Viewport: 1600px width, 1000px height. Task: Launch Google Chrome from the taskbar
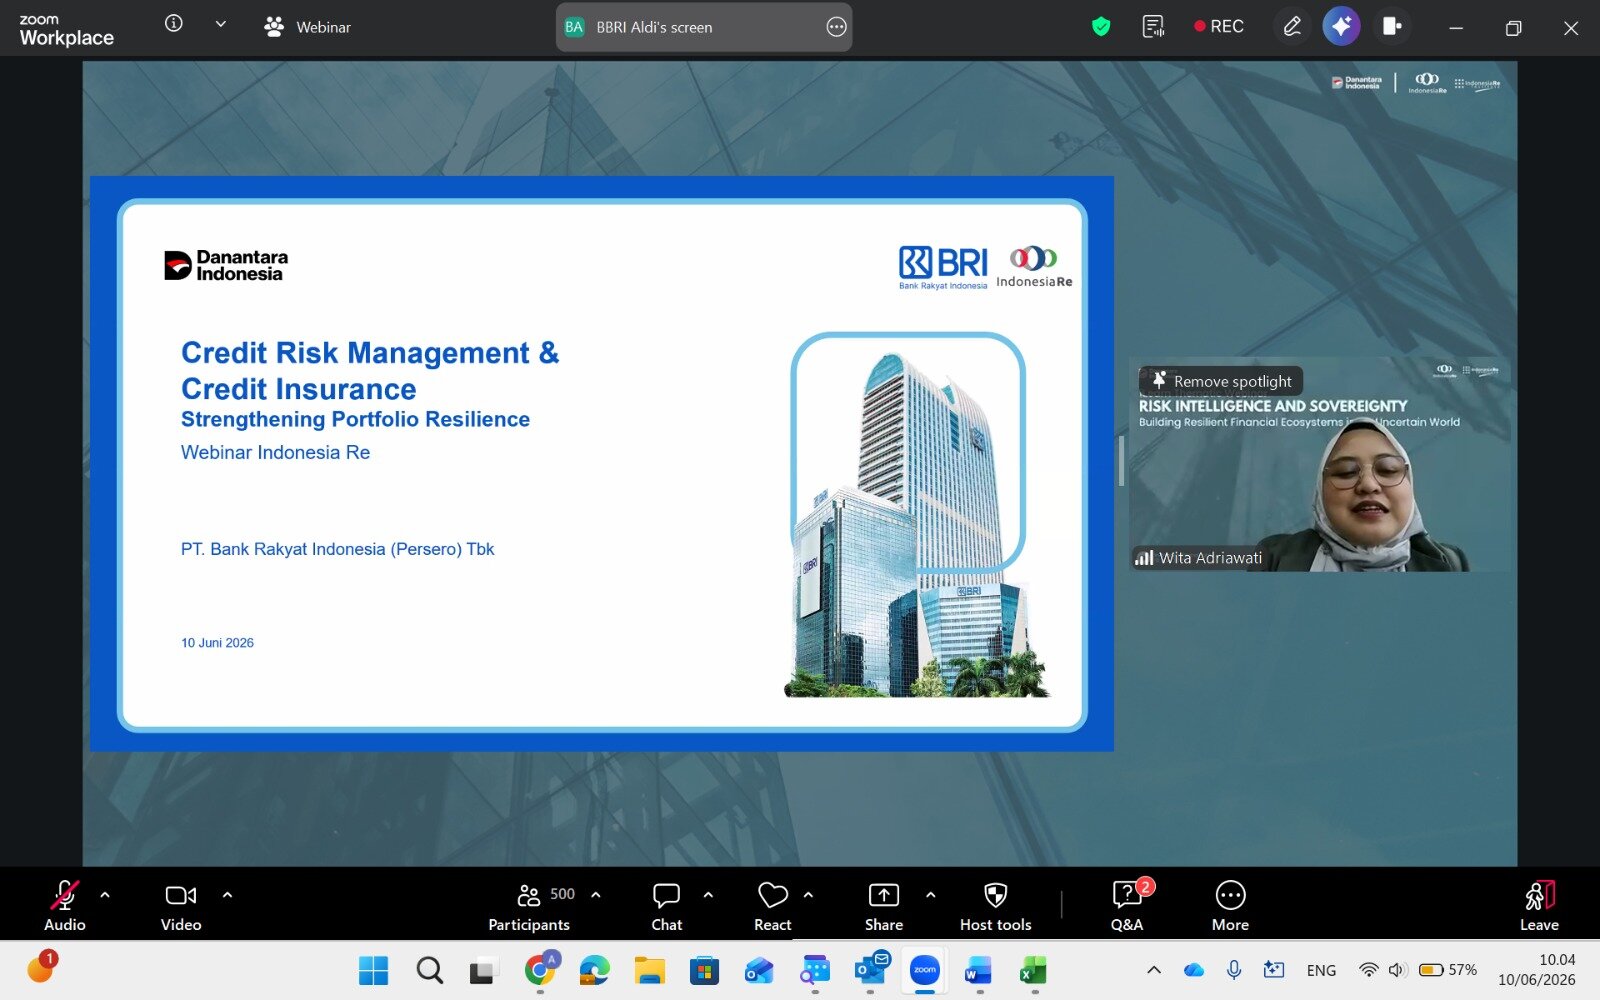click(x=541, y=970)
